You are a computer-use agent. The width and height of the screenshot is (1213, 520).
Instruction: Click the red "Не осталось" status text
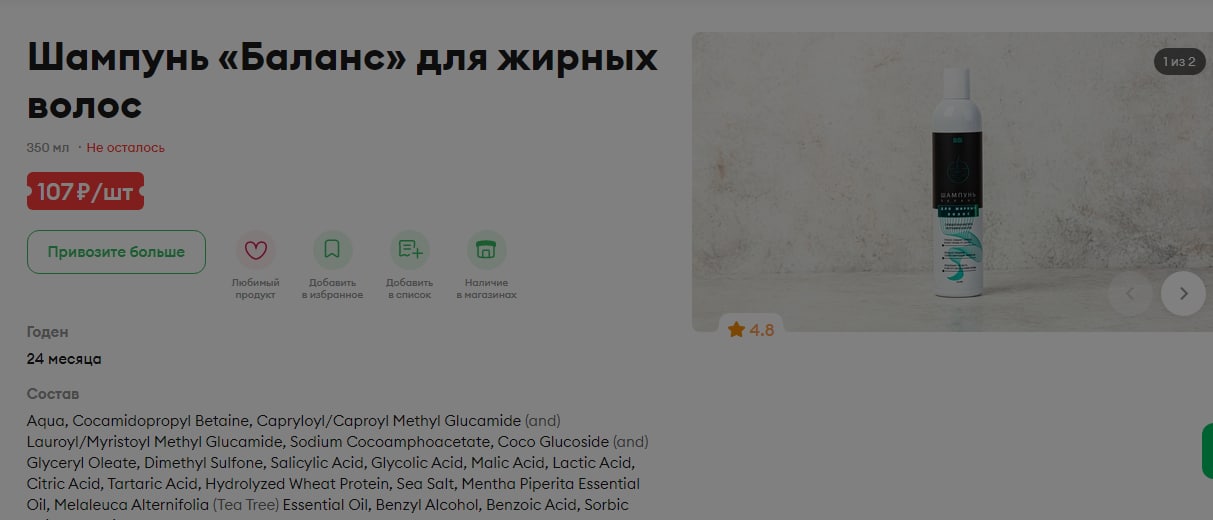pyautogui.click(x=125, y=147)
